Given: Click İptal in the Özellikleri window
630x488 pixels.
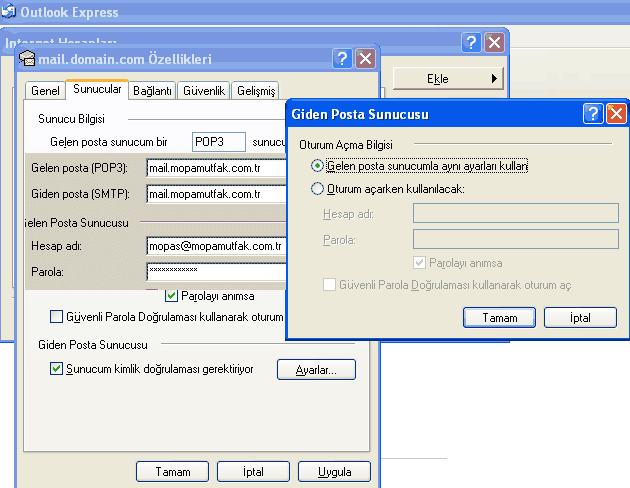Looking at the screenshot, I should [x=254, y=472].
